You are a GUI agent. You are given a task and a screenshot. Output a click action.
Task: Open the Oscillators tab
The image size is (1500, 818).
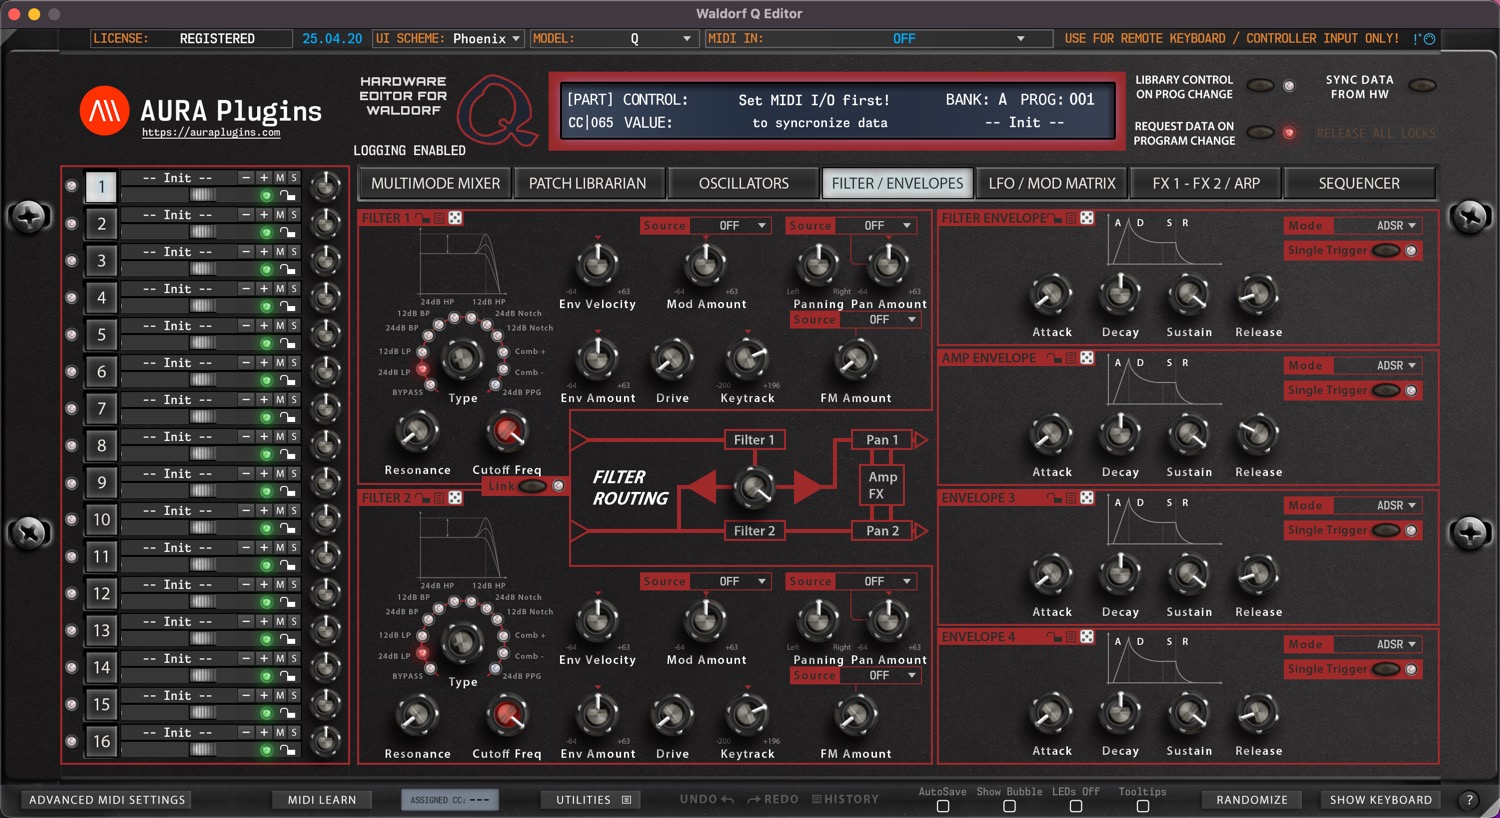743,183
